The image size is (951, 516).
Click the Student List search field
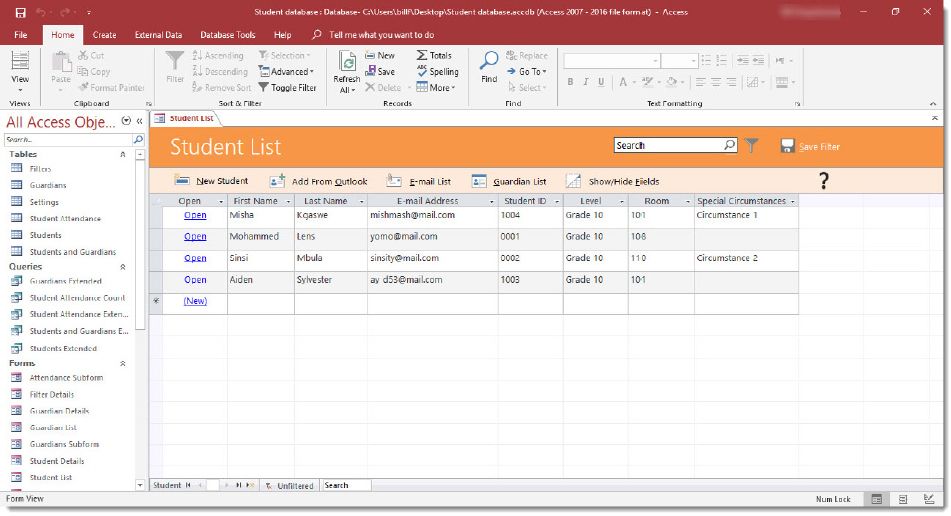[667, 146]
